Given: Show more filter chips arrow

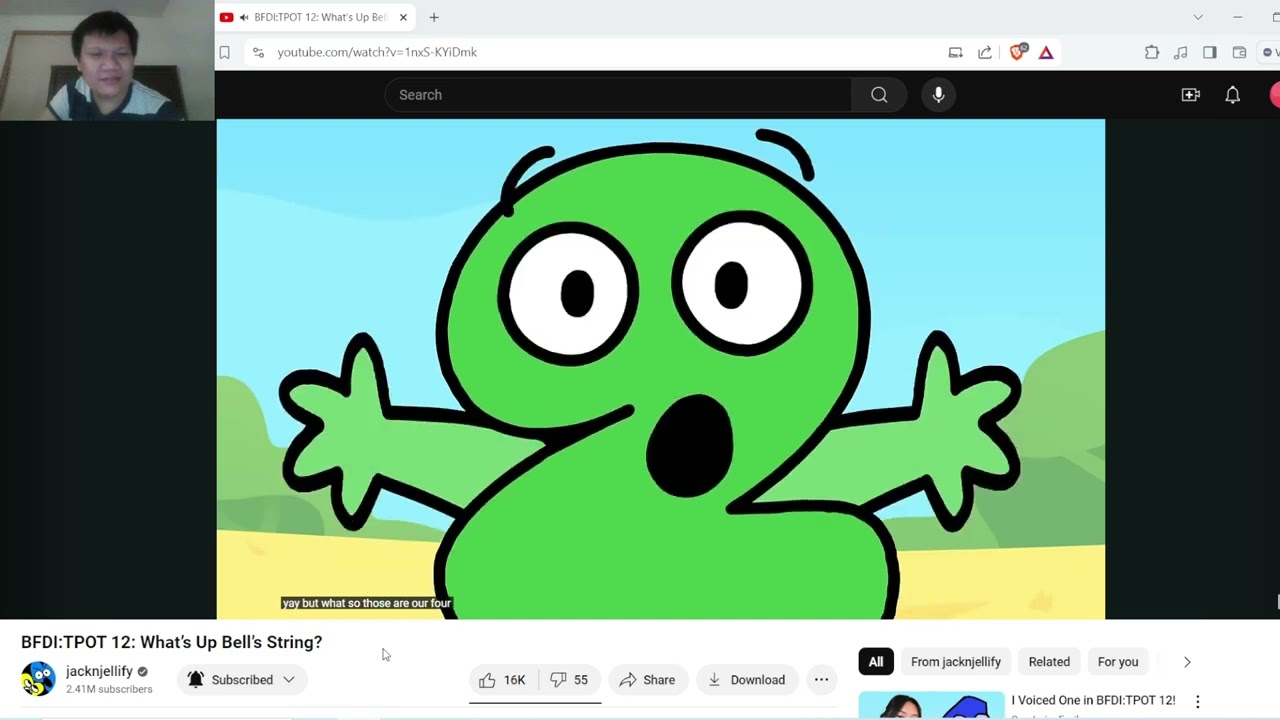Looking at the screenshot, I should tap(1187, 662).
